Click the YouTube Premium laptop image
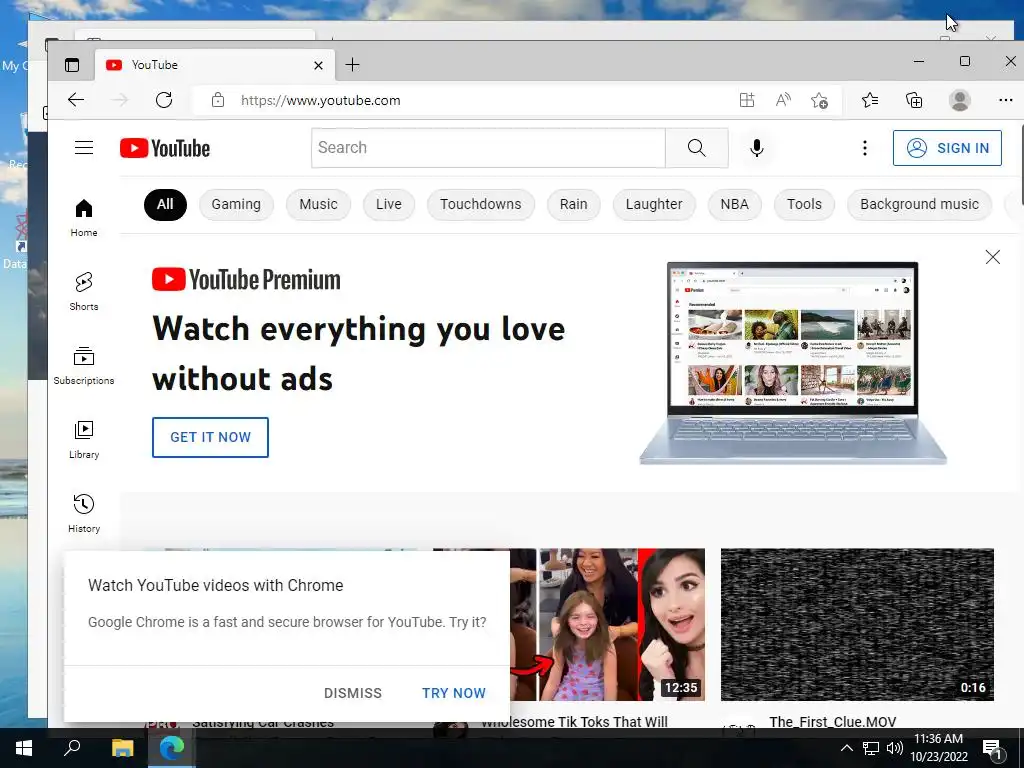Viewport: 1024px width, 768px height. click(793, 363)
